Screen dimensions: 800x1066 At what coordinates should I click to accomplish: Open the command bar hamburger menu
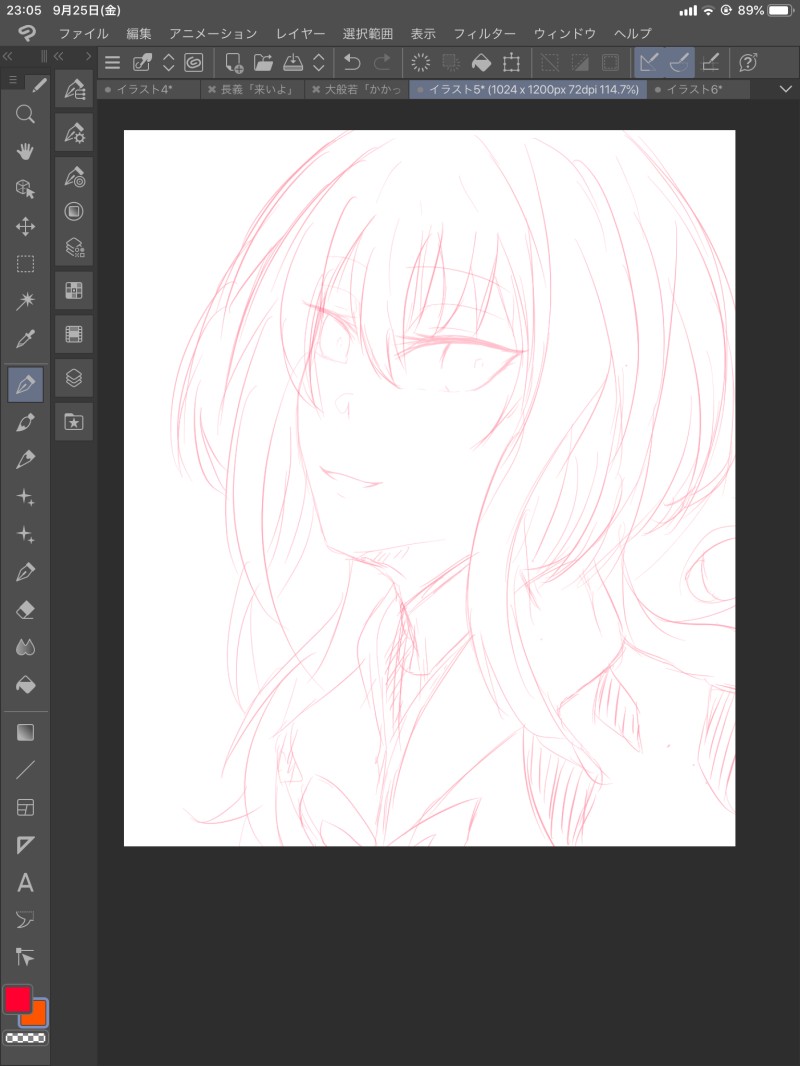(113, 63)
